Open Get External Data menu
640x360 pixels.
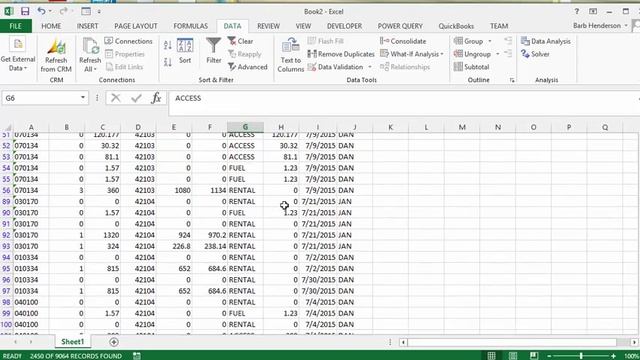18,55
